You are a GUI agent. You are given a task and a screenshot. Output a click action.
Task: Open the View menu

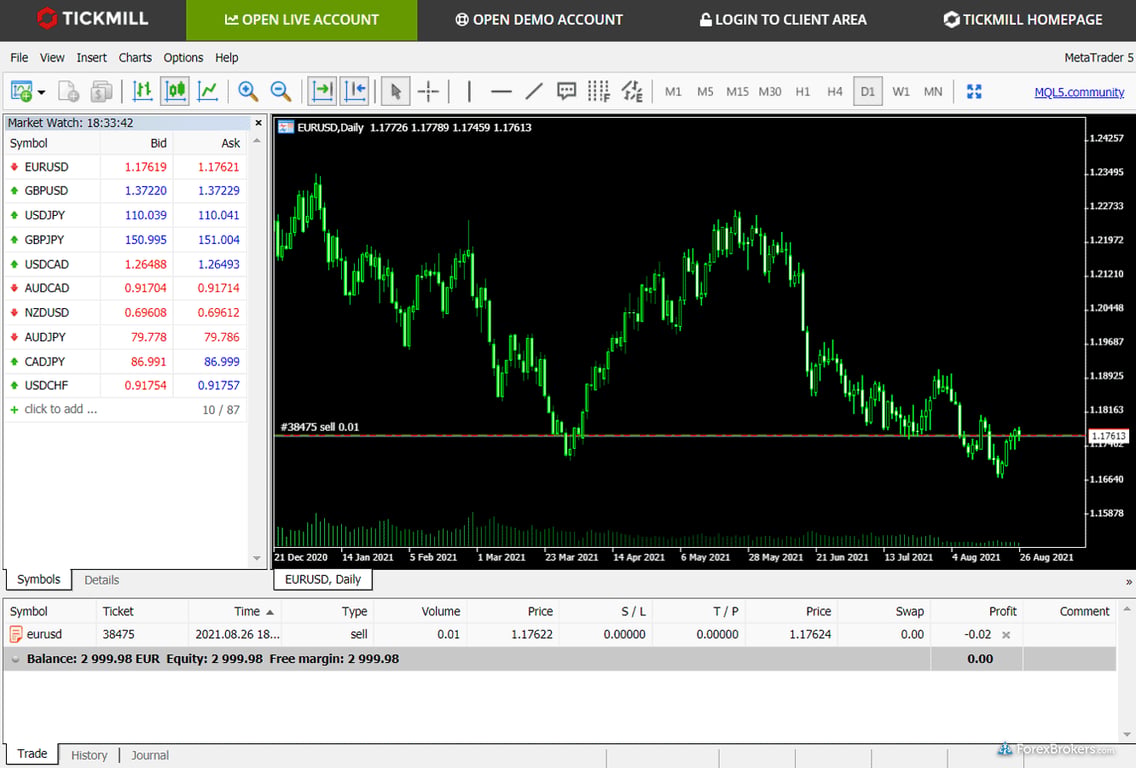tap(52, 57)
